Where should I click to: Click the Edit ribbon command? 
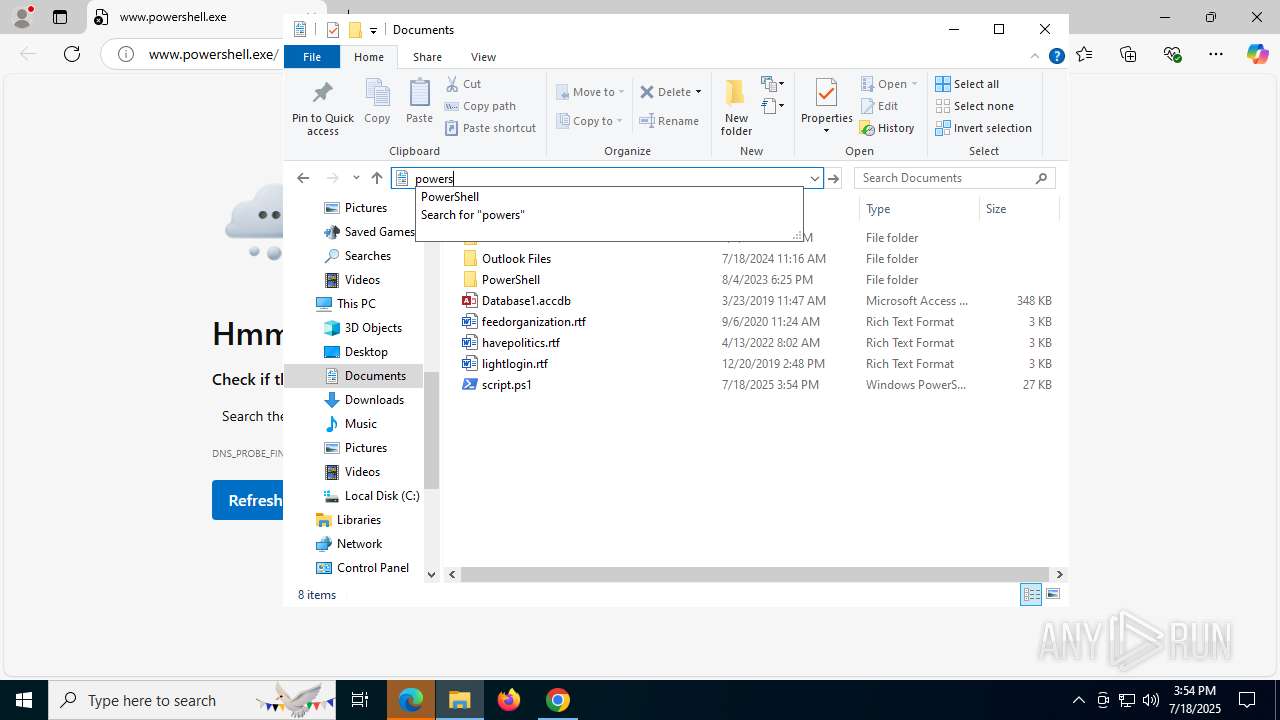tap(879, 106)
